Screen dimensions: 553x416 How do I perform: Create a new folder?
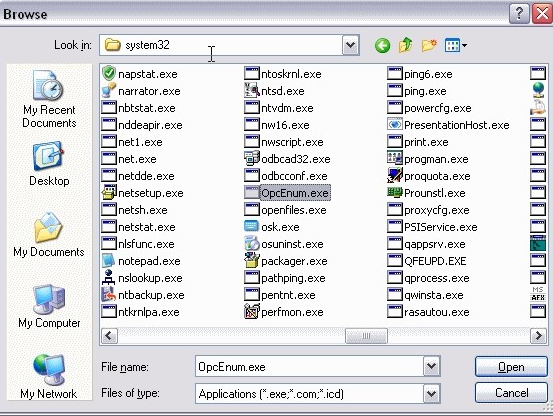coord(429,45)
